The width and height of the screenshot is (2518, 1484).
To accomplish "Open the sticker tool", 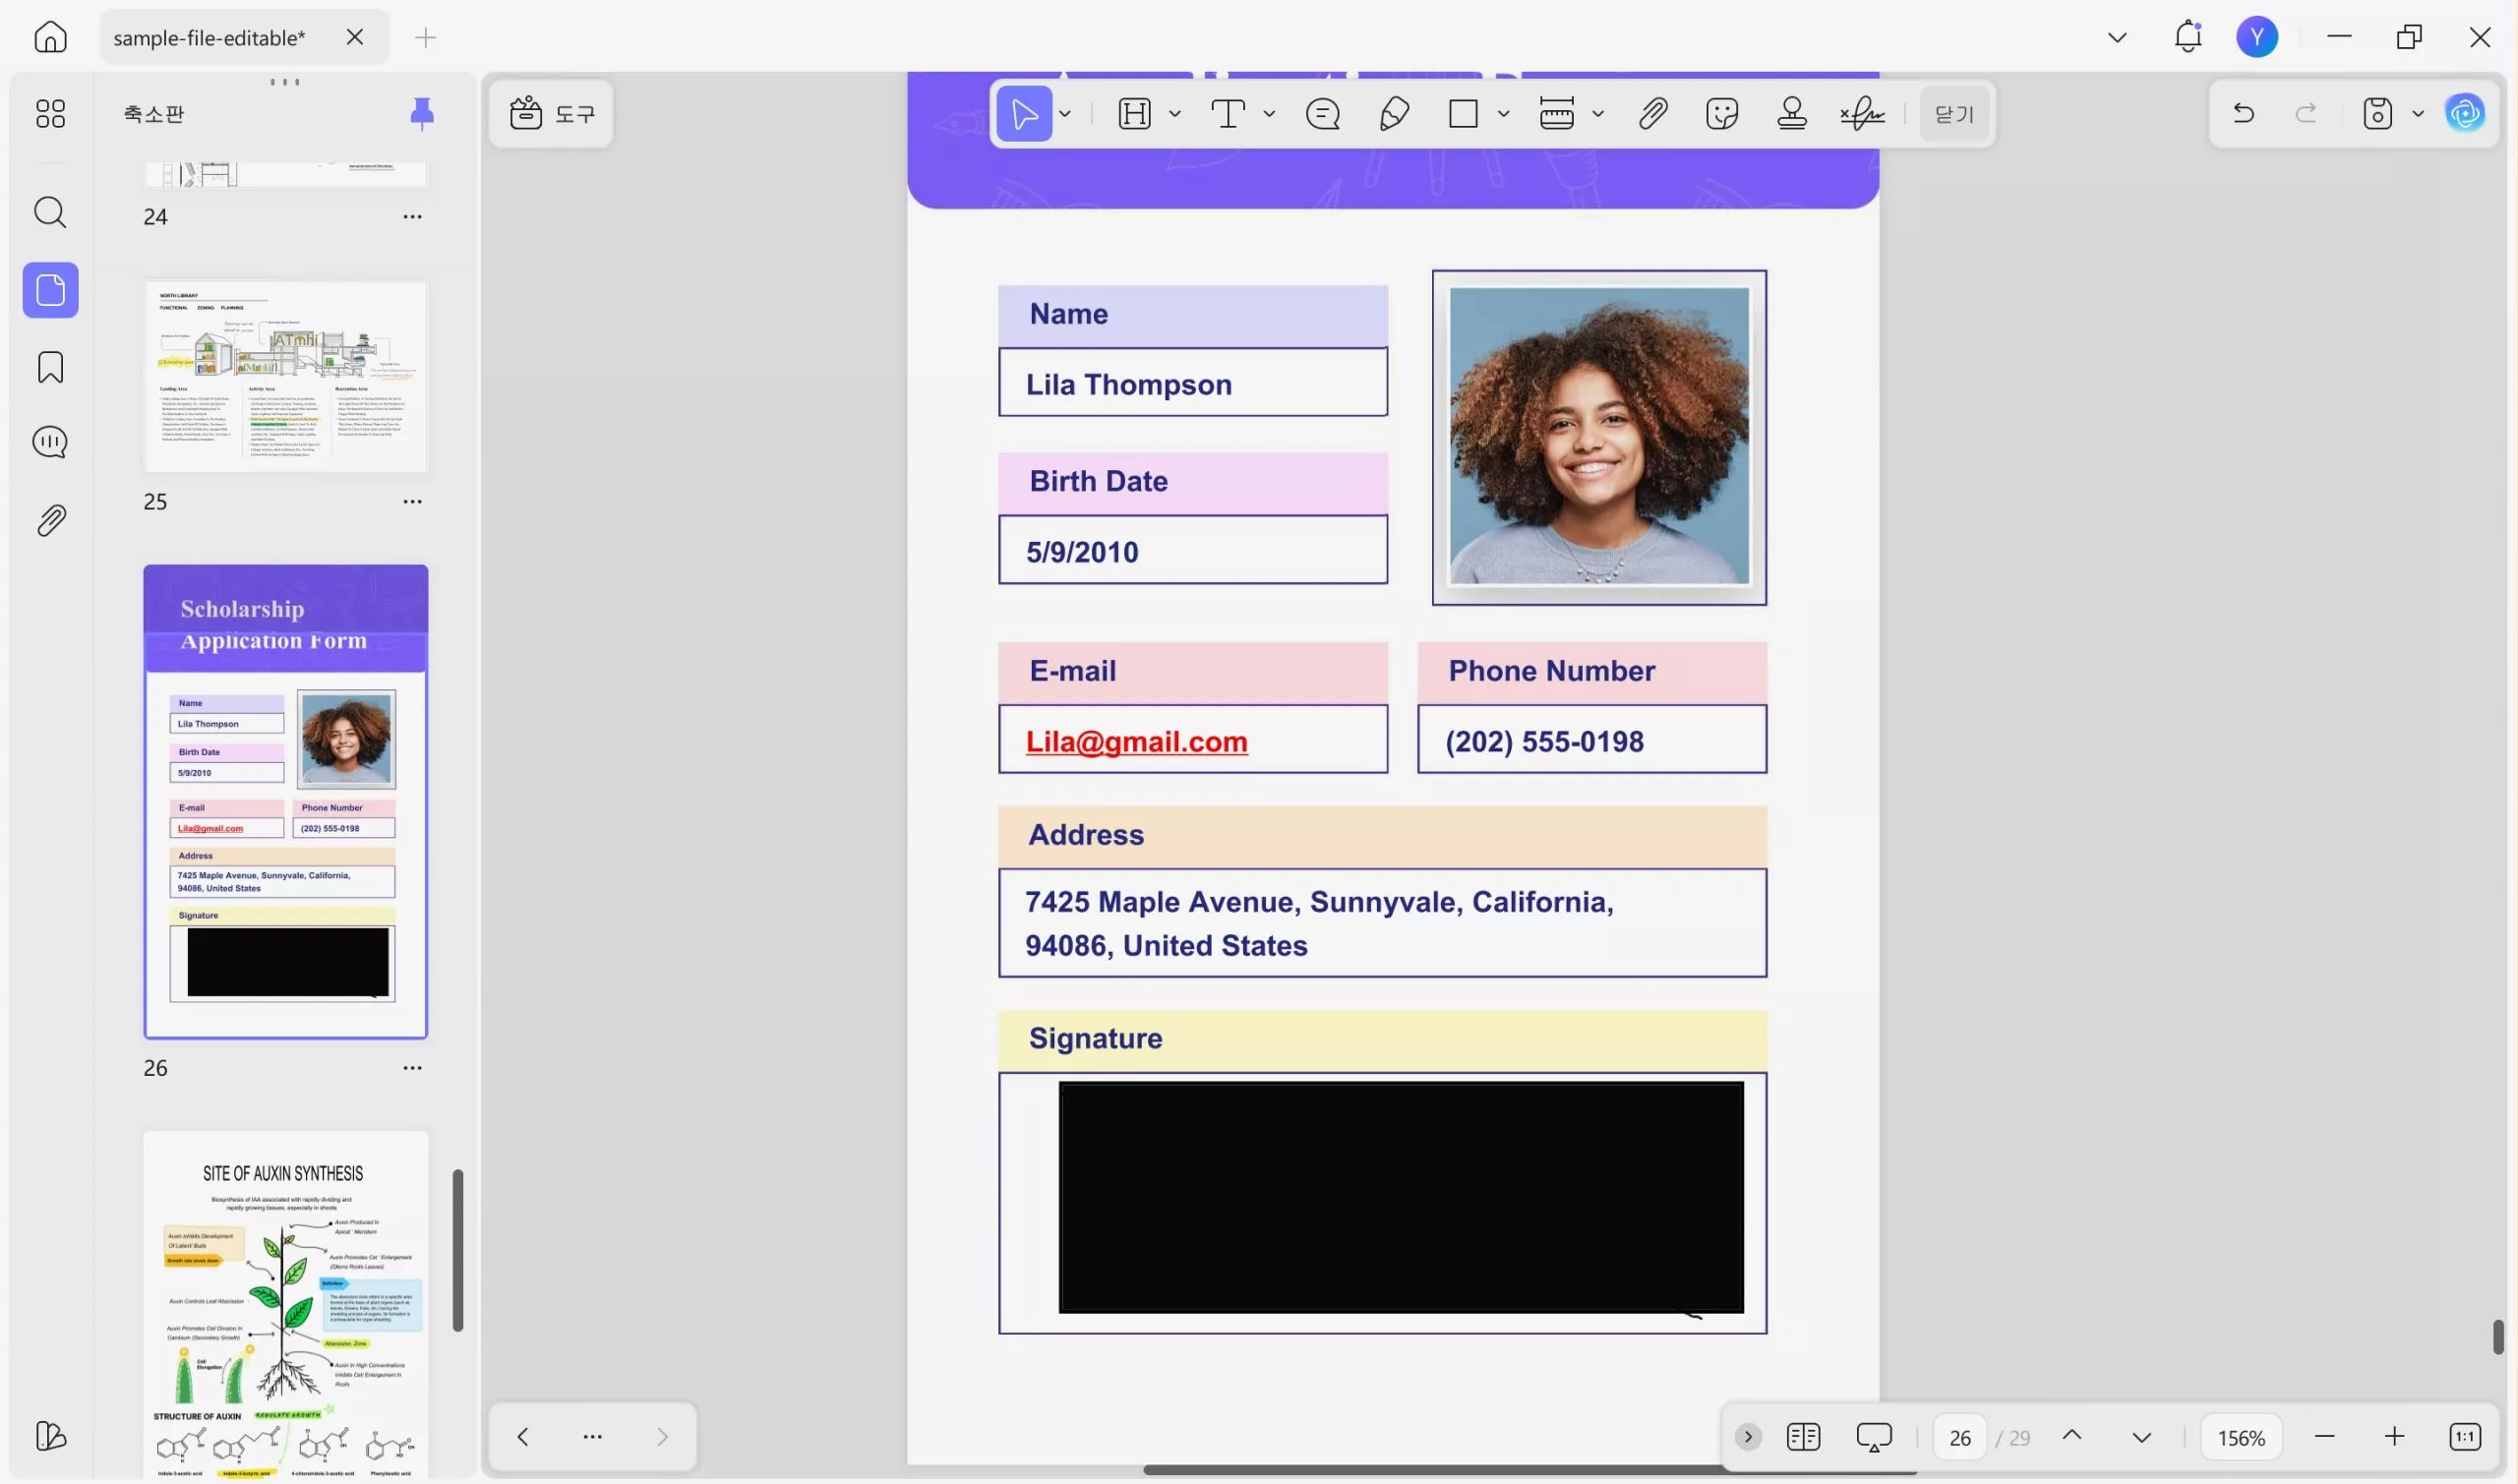I will [x=1722, y=114].
